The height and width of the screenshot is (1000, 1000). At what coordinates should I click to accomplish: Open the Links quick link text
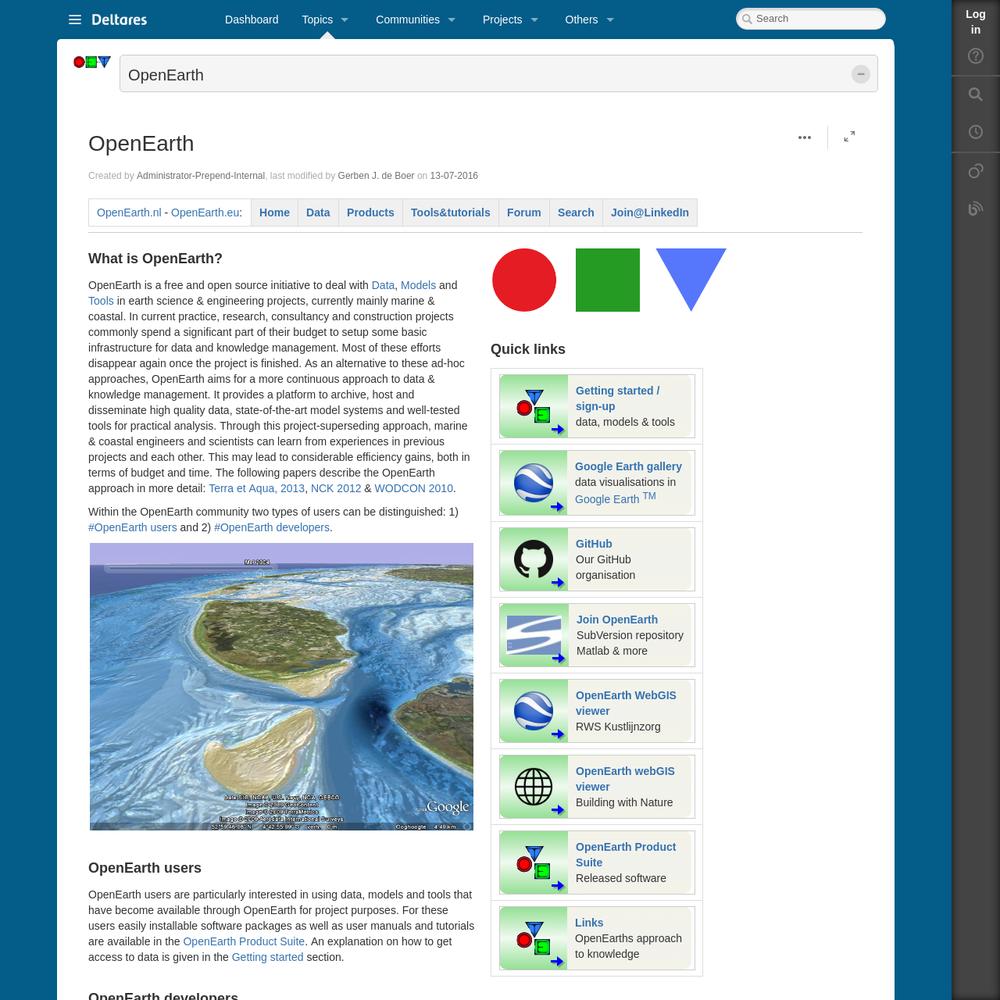[x=589, y=923]
